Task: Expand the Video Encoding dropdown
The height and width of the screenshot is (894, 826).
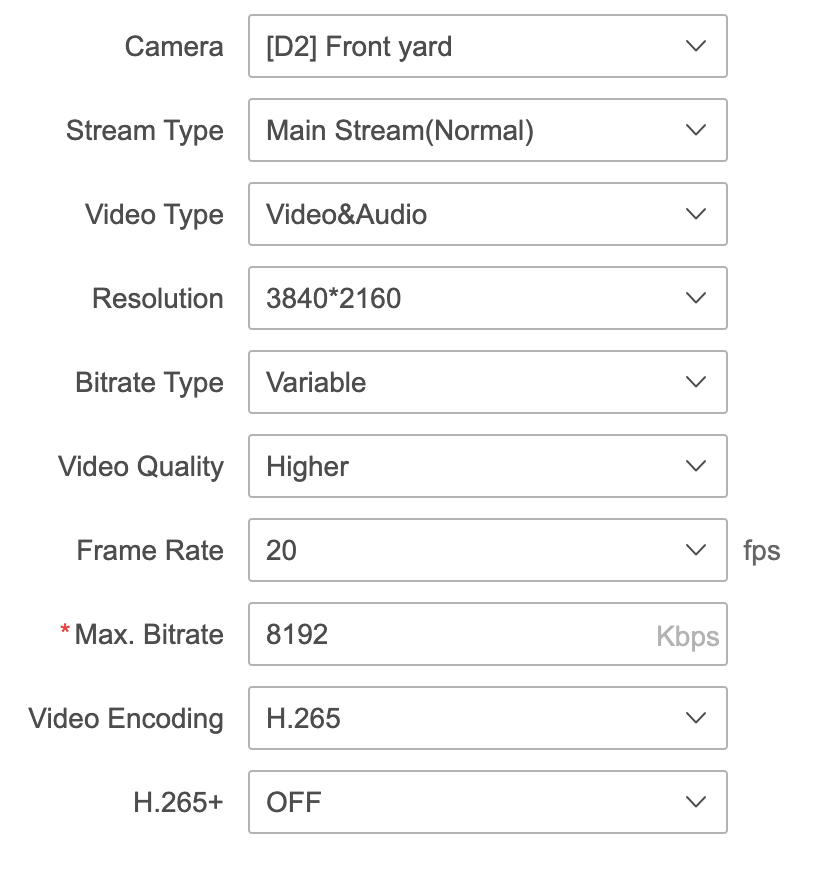Action: point(487,718)
